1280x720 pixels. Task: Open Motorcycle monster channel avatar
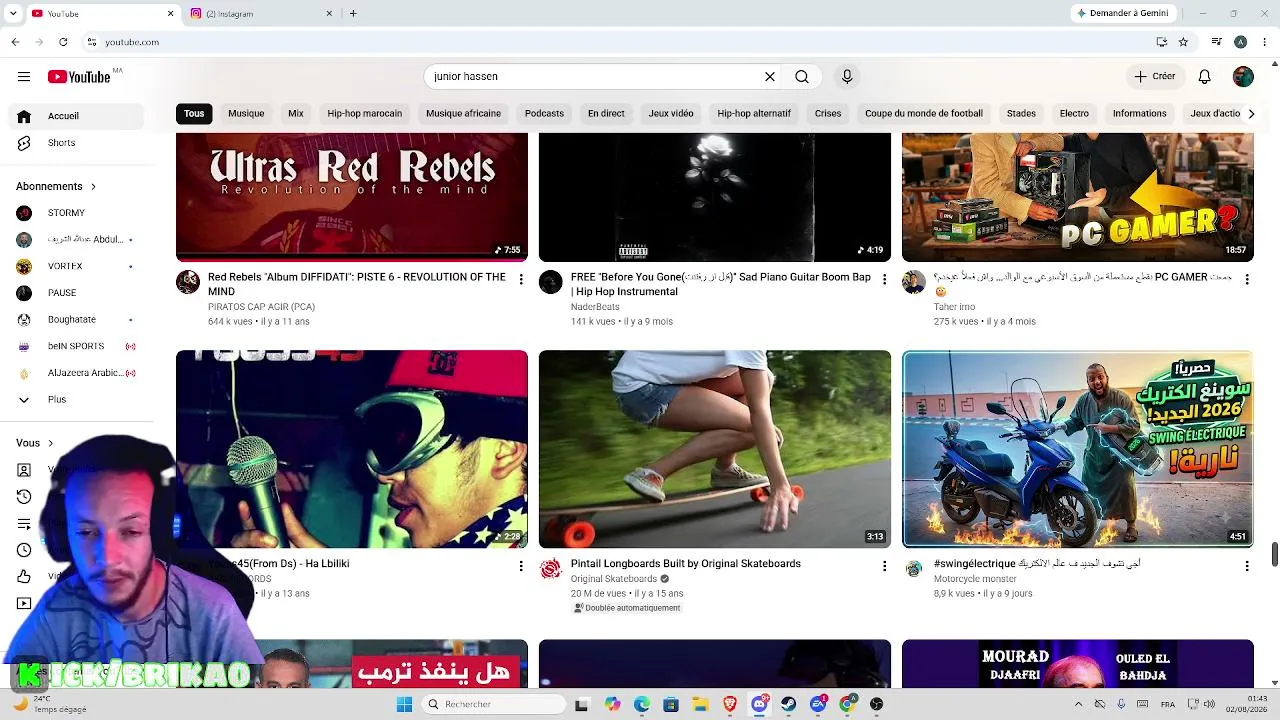coord(914,569)
